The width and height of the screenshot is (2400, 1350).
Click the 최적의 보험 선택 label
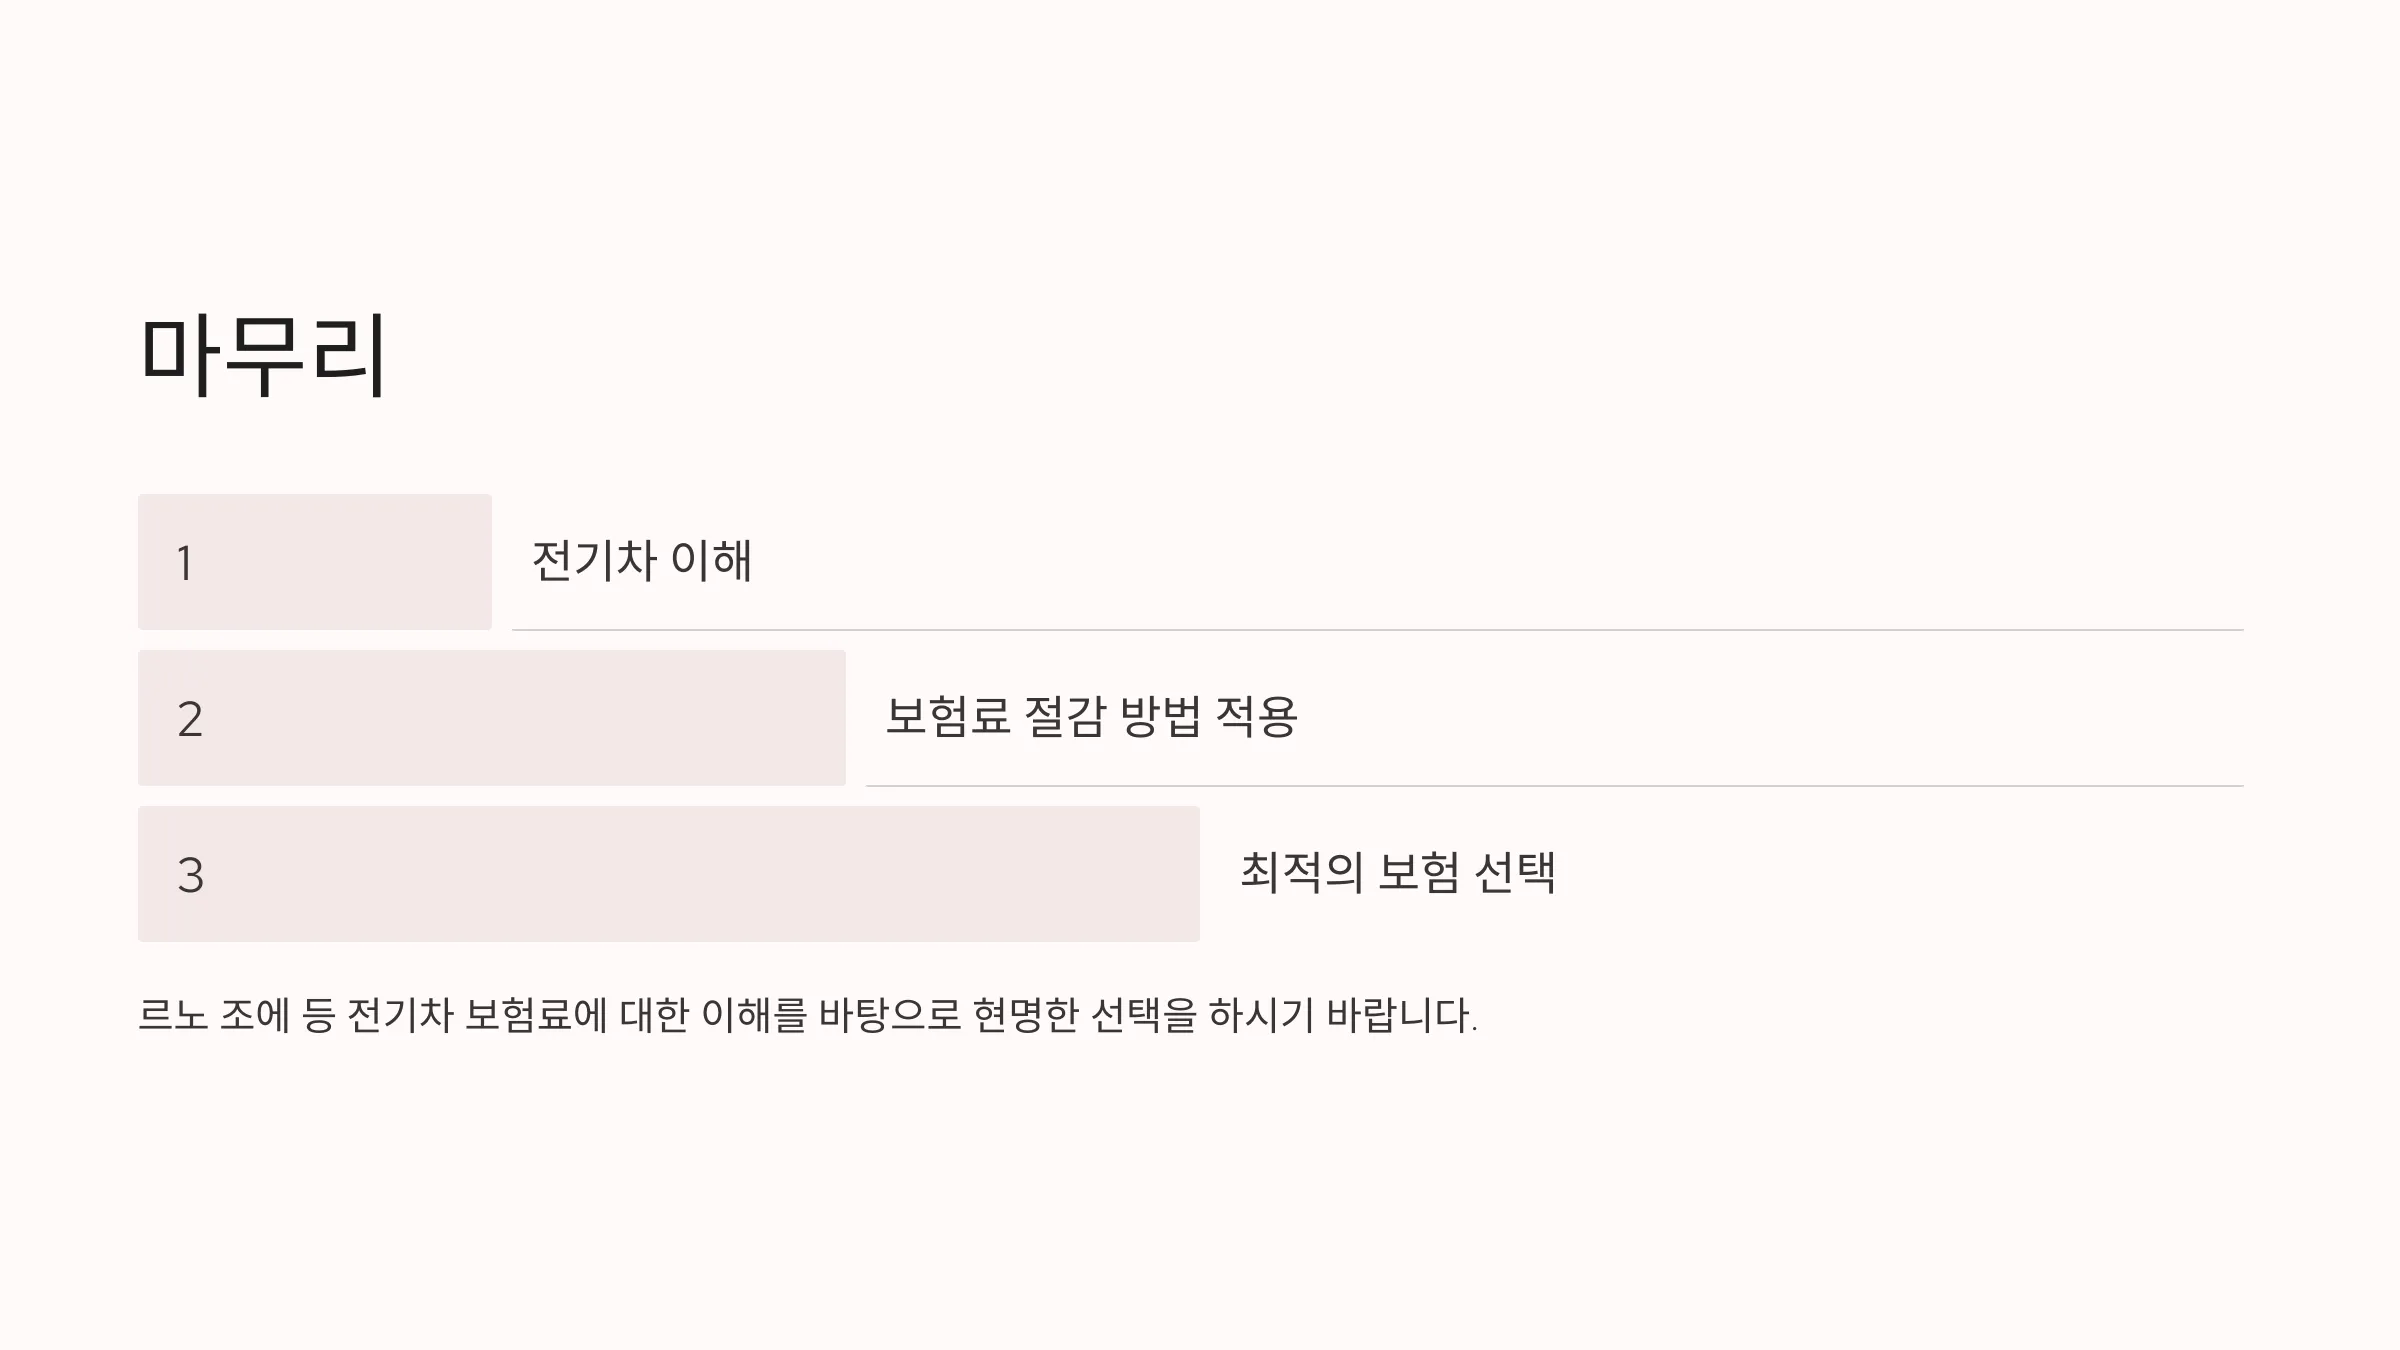(x=1397, y=872)
